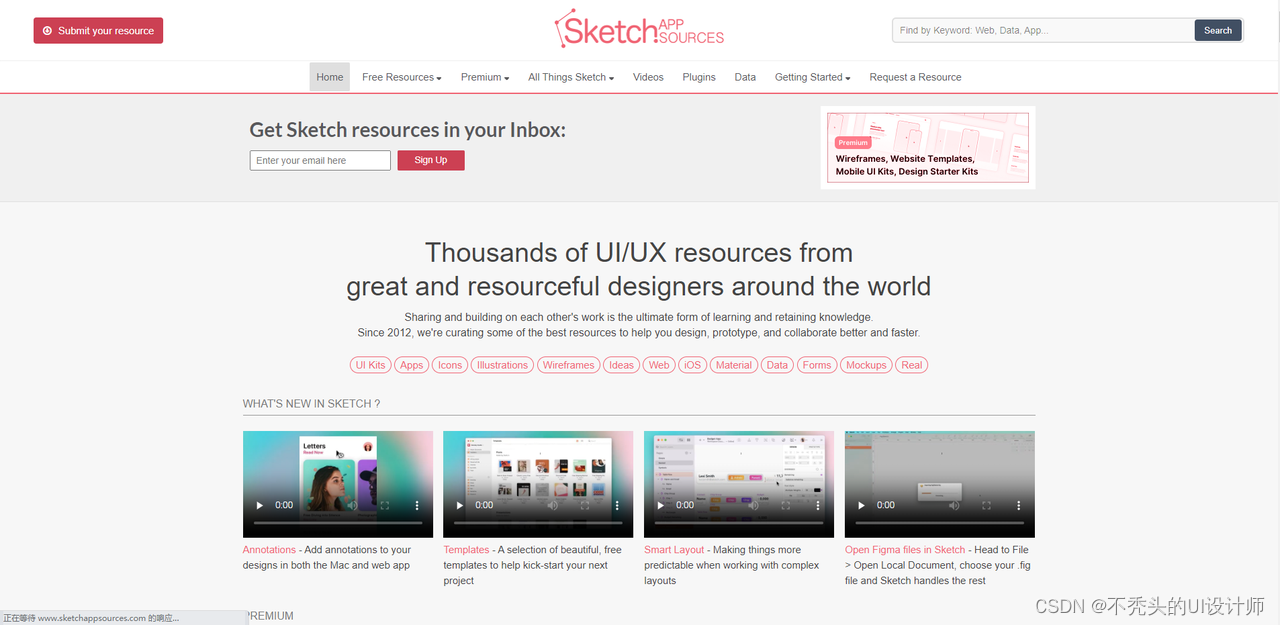Seek in the Smart Layout video progress bar
Viewport: 1280px width, 625px height.
(739, 523)
